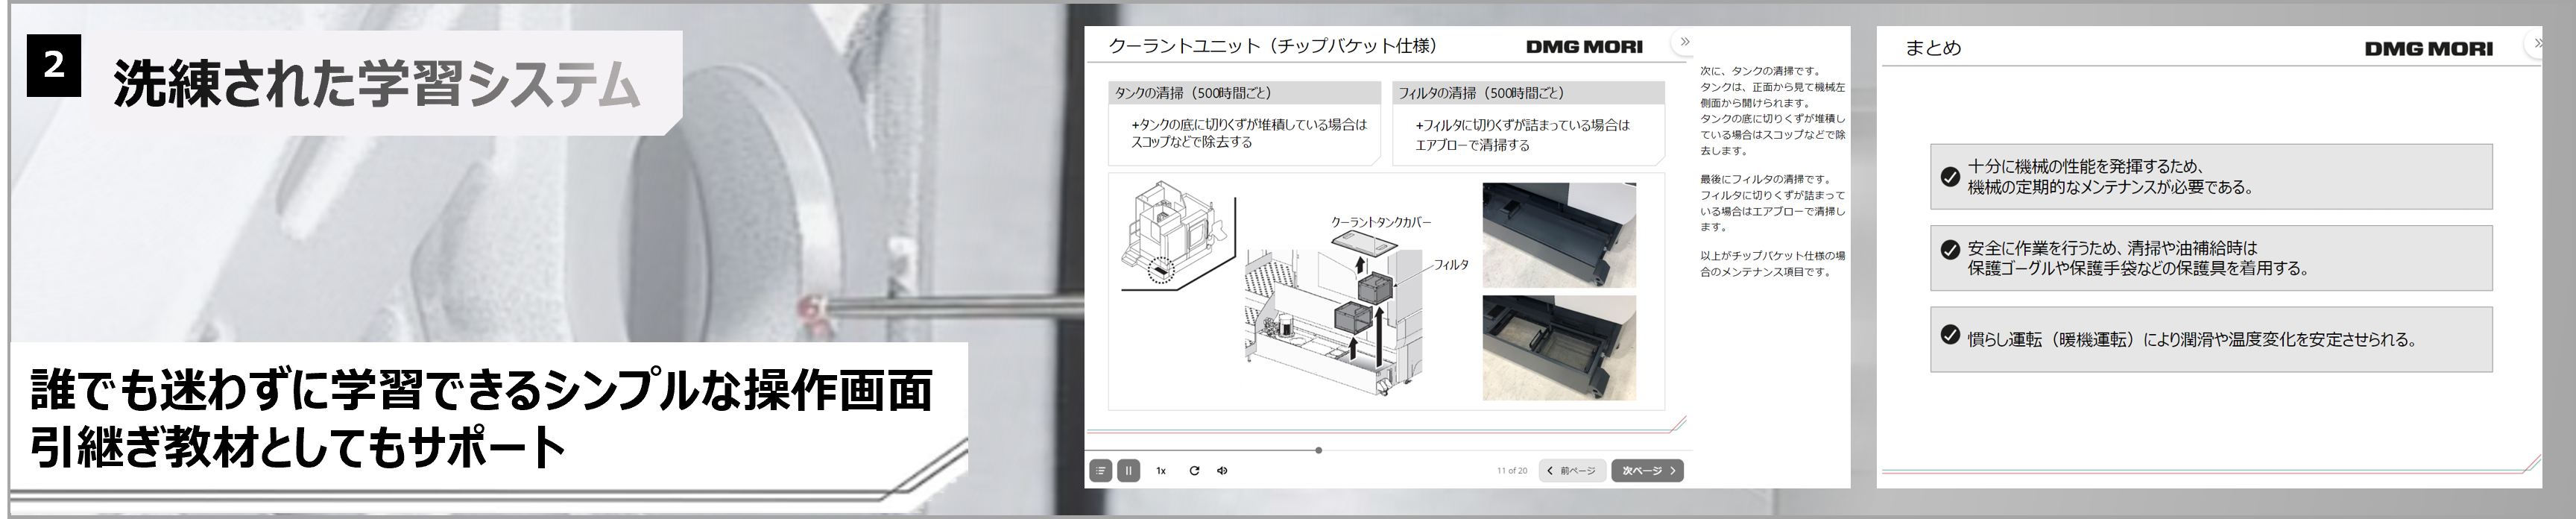Click the 11 of 20 page counter
The width and height of the screenshot is (2576, 519).
(x=1512, y=471)
